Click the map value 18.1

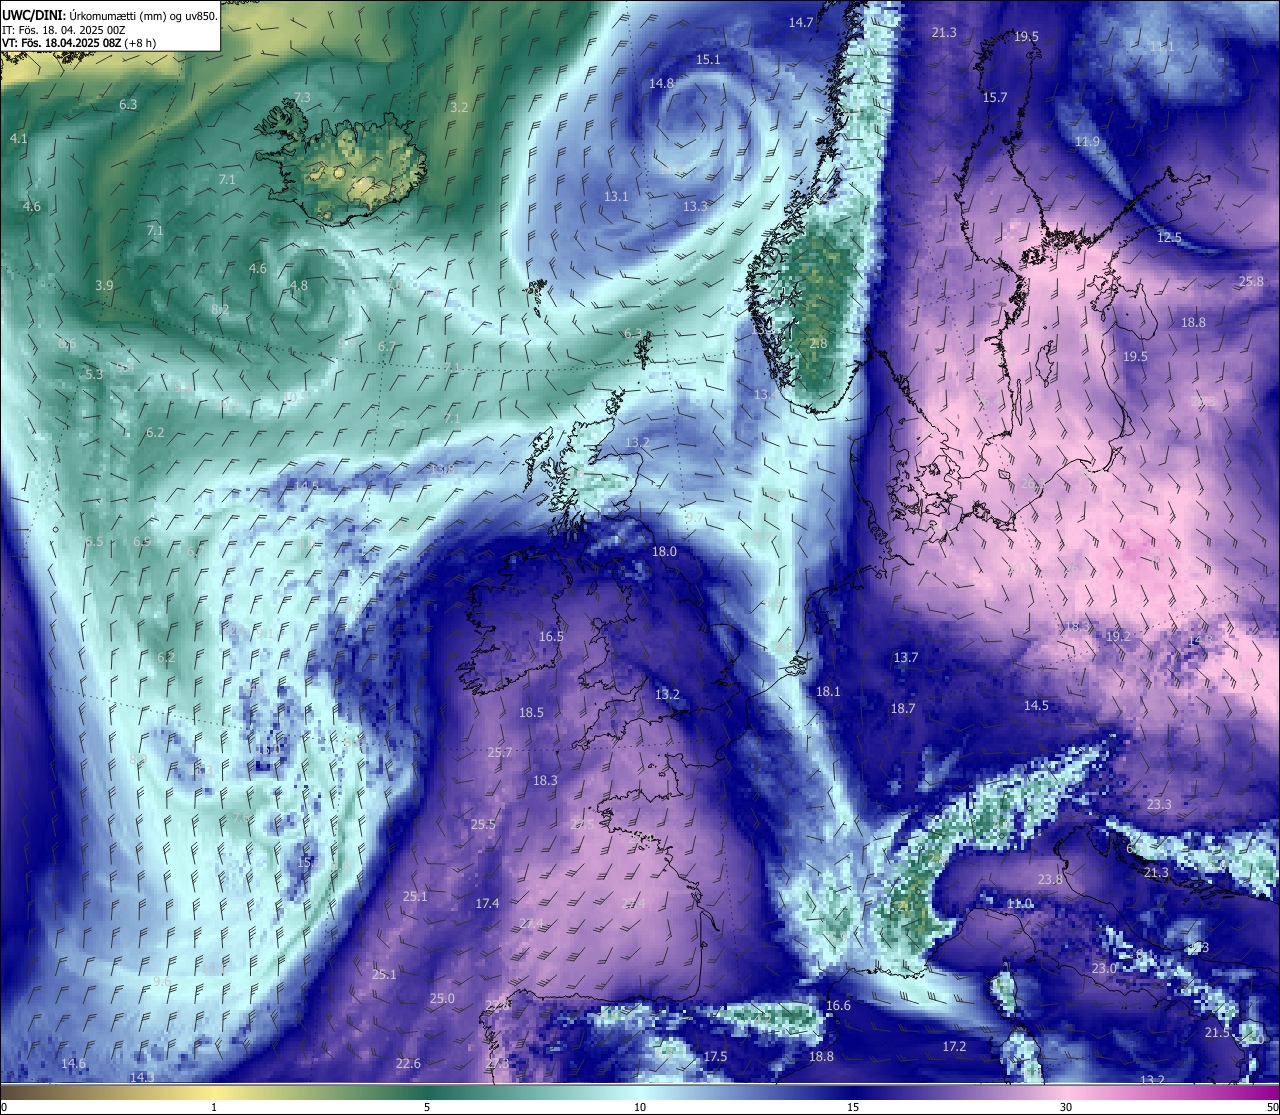click(x=828, y=692)
